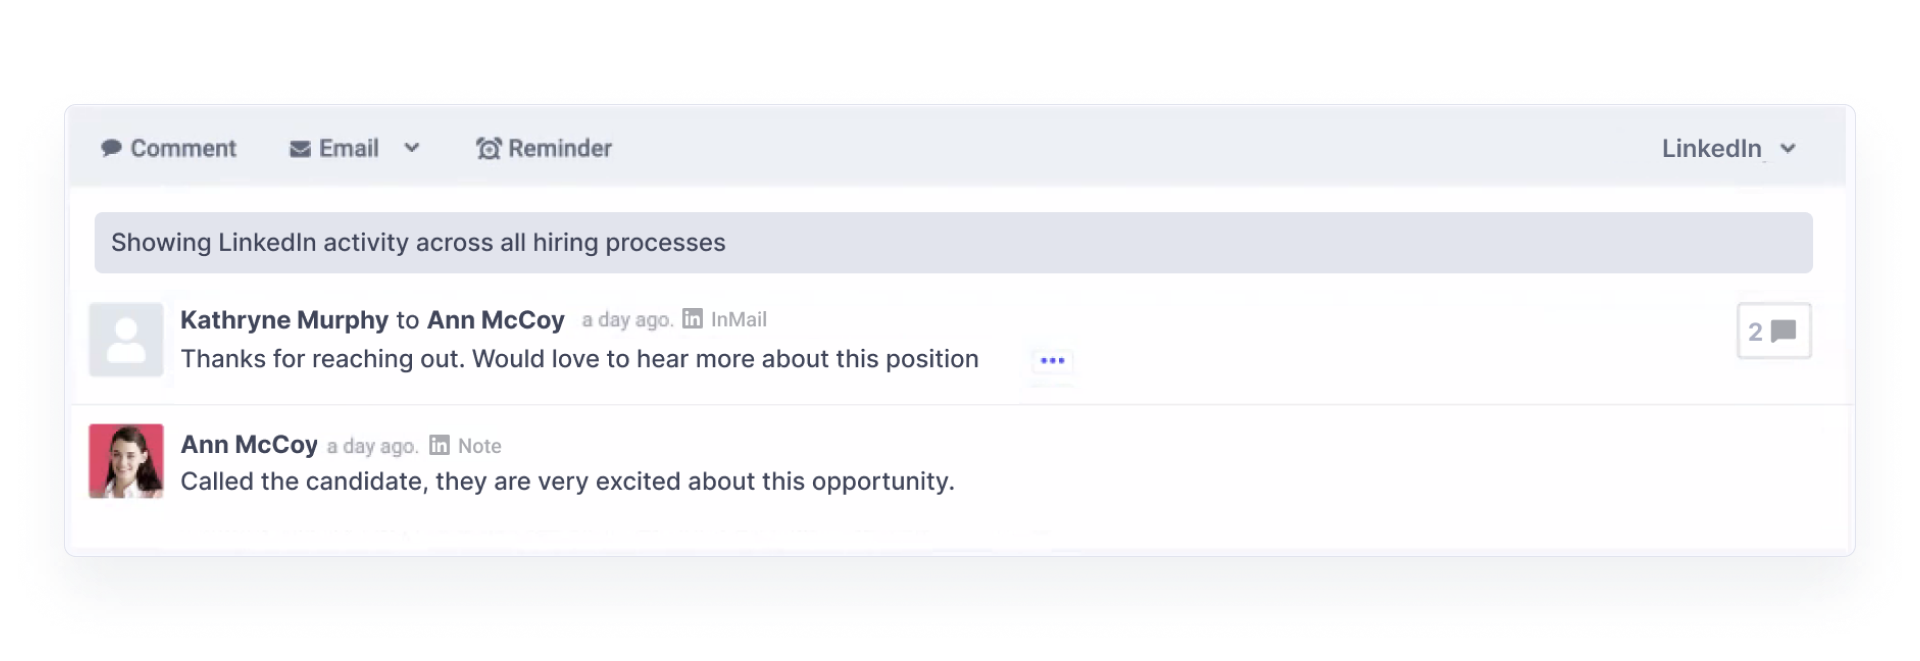Click Ann McCoy's profile photo
The width and height of the screenshot is (1920, 661).
click(x=126, y=461)
